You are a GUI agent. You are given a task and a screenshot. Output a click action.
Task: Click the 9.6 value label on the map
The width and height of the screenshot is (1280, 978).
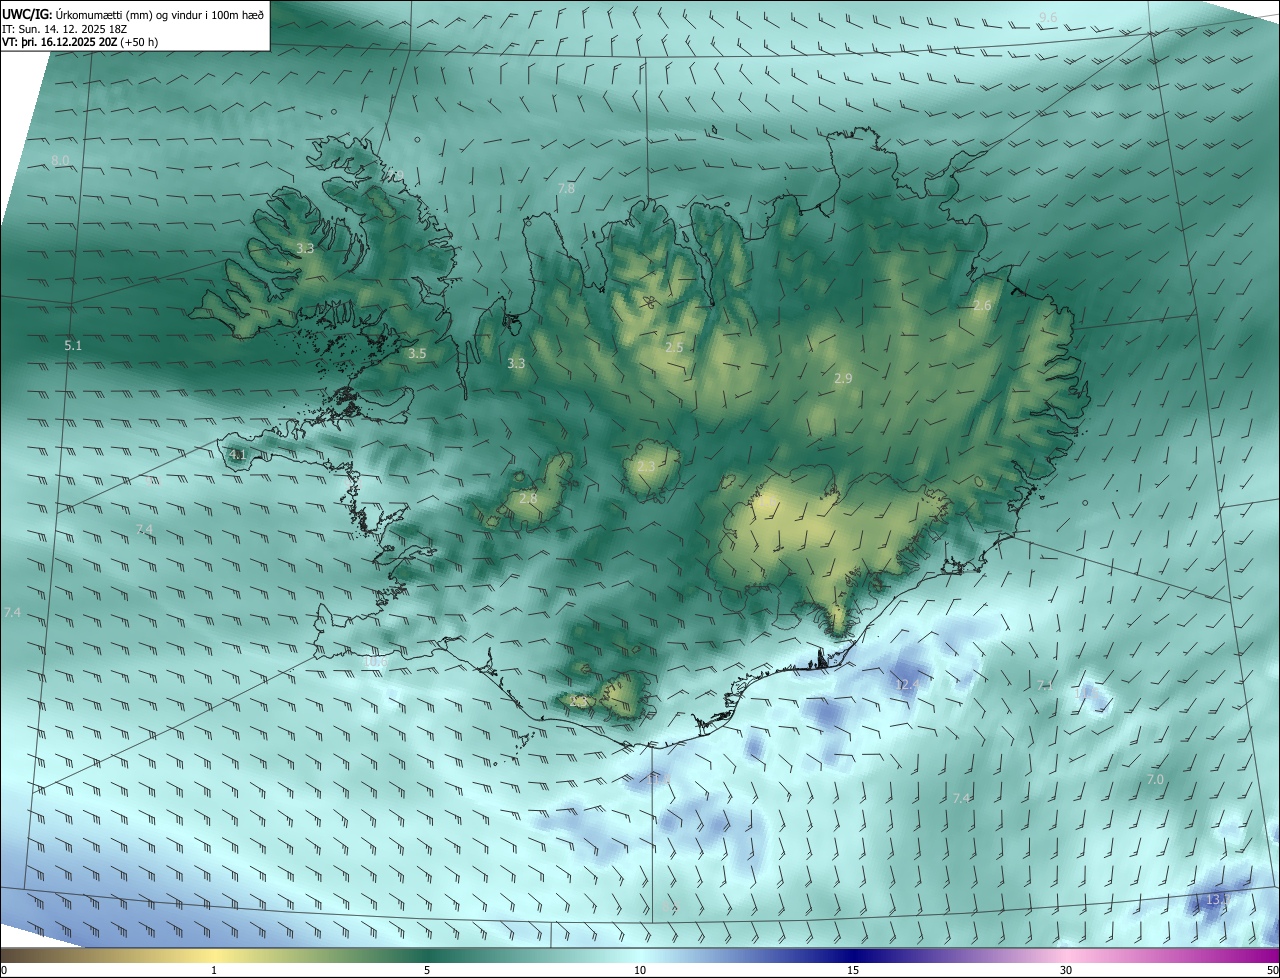1048,18
